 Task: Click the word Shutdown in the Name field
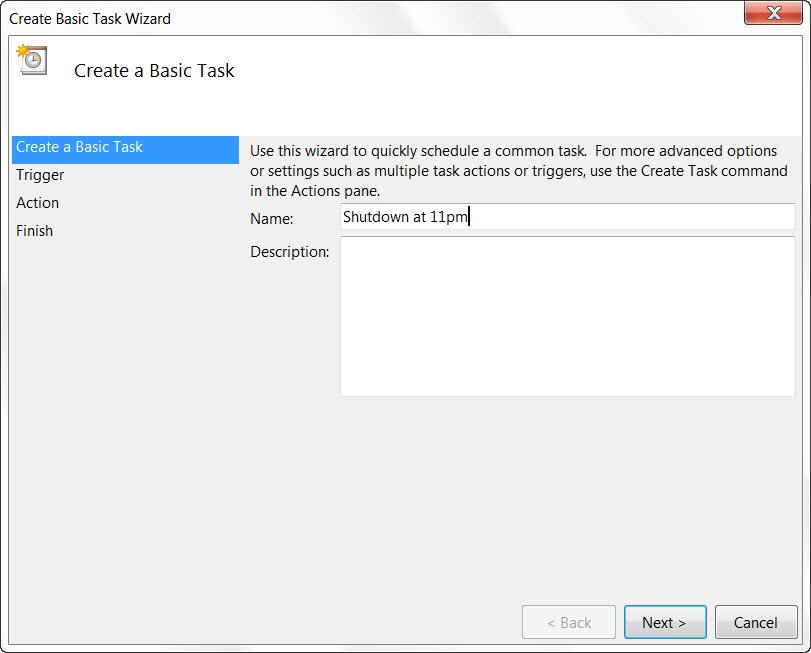coord(373,217)
